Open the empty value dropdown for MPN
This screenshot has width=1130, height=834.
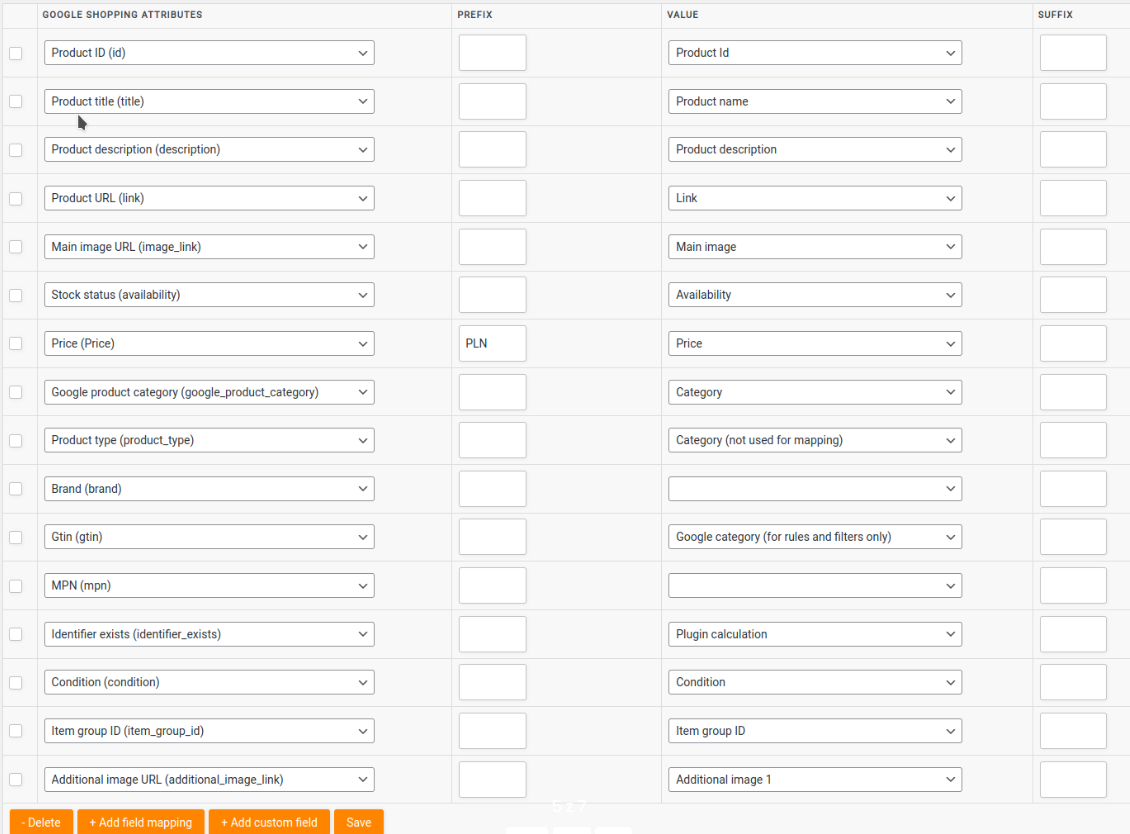(815, 585)
